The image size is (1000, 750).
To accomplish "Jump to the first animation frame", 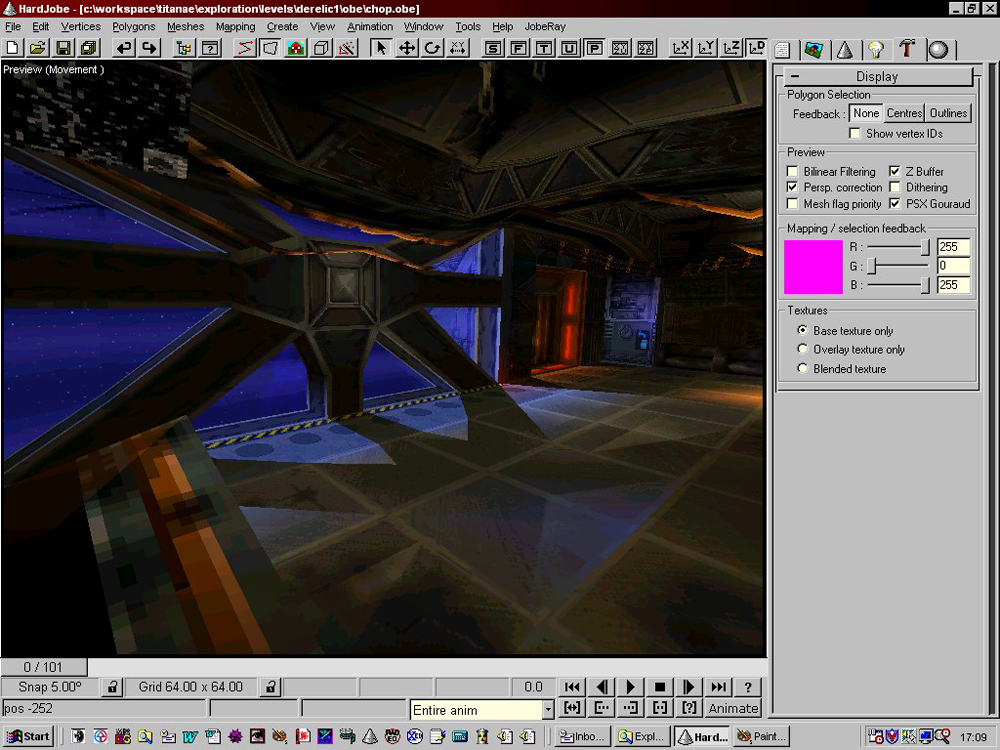I will [x=572, y=687].
